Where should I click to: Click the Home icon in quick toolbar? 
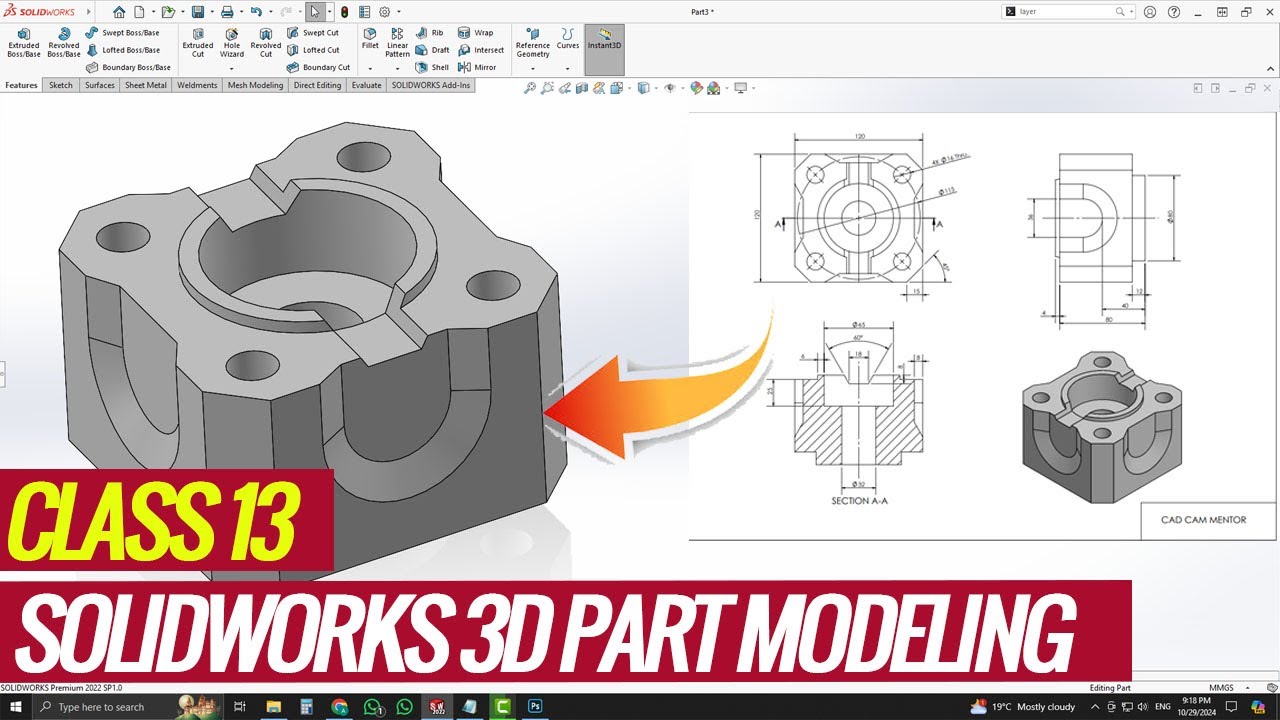click(x=119, y=12)
